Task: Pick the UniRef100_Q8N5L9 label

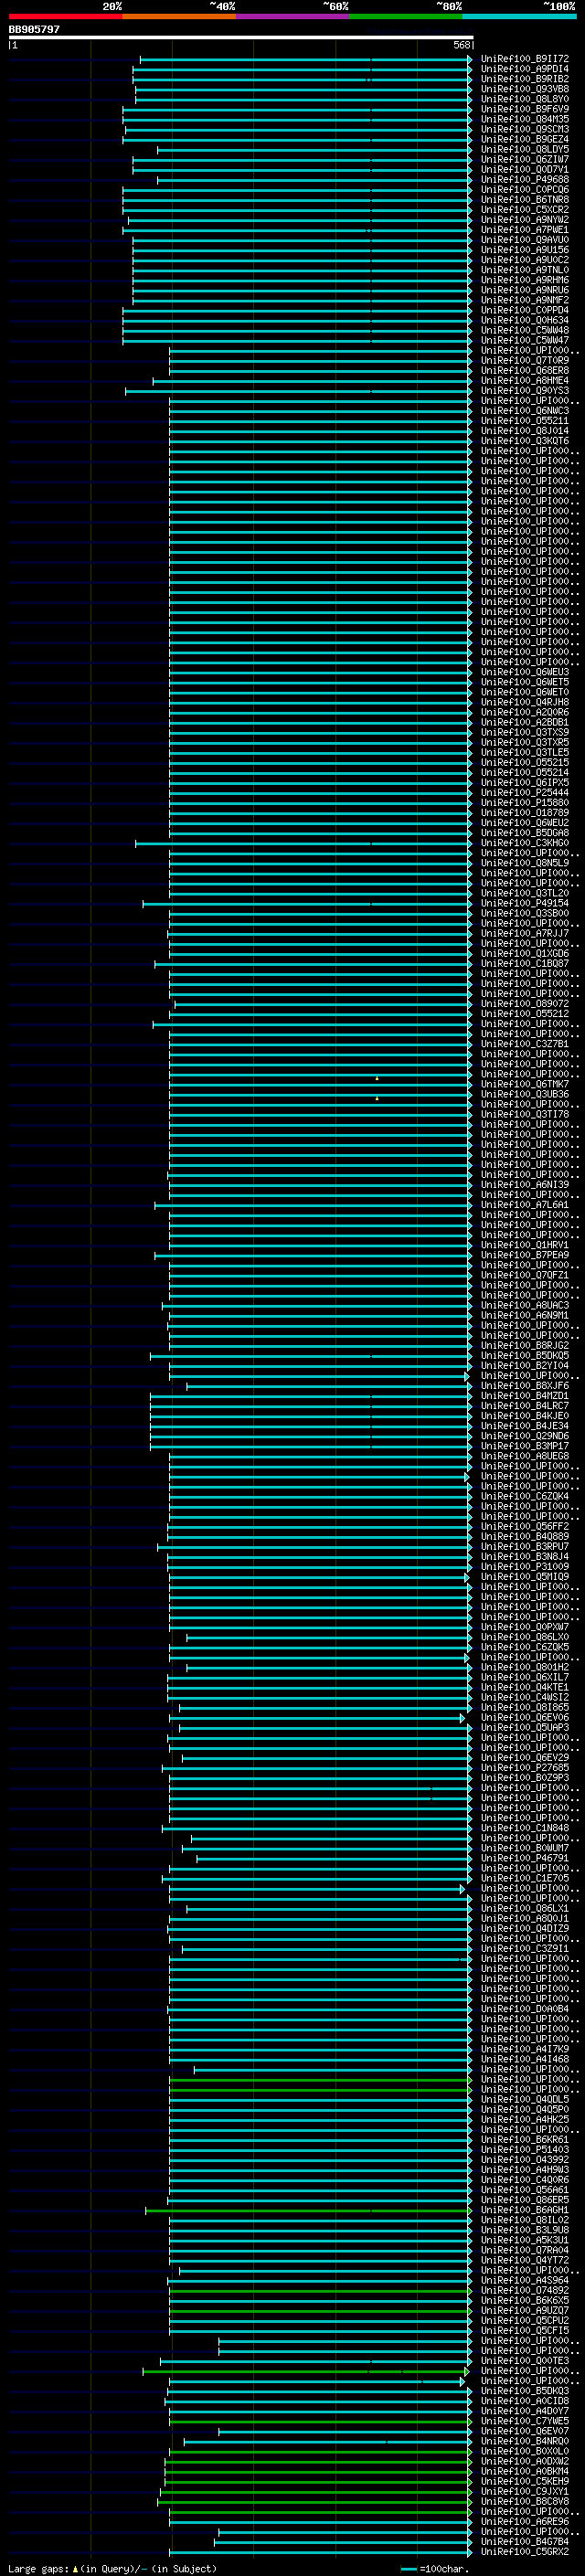Action: coord(525,863)
